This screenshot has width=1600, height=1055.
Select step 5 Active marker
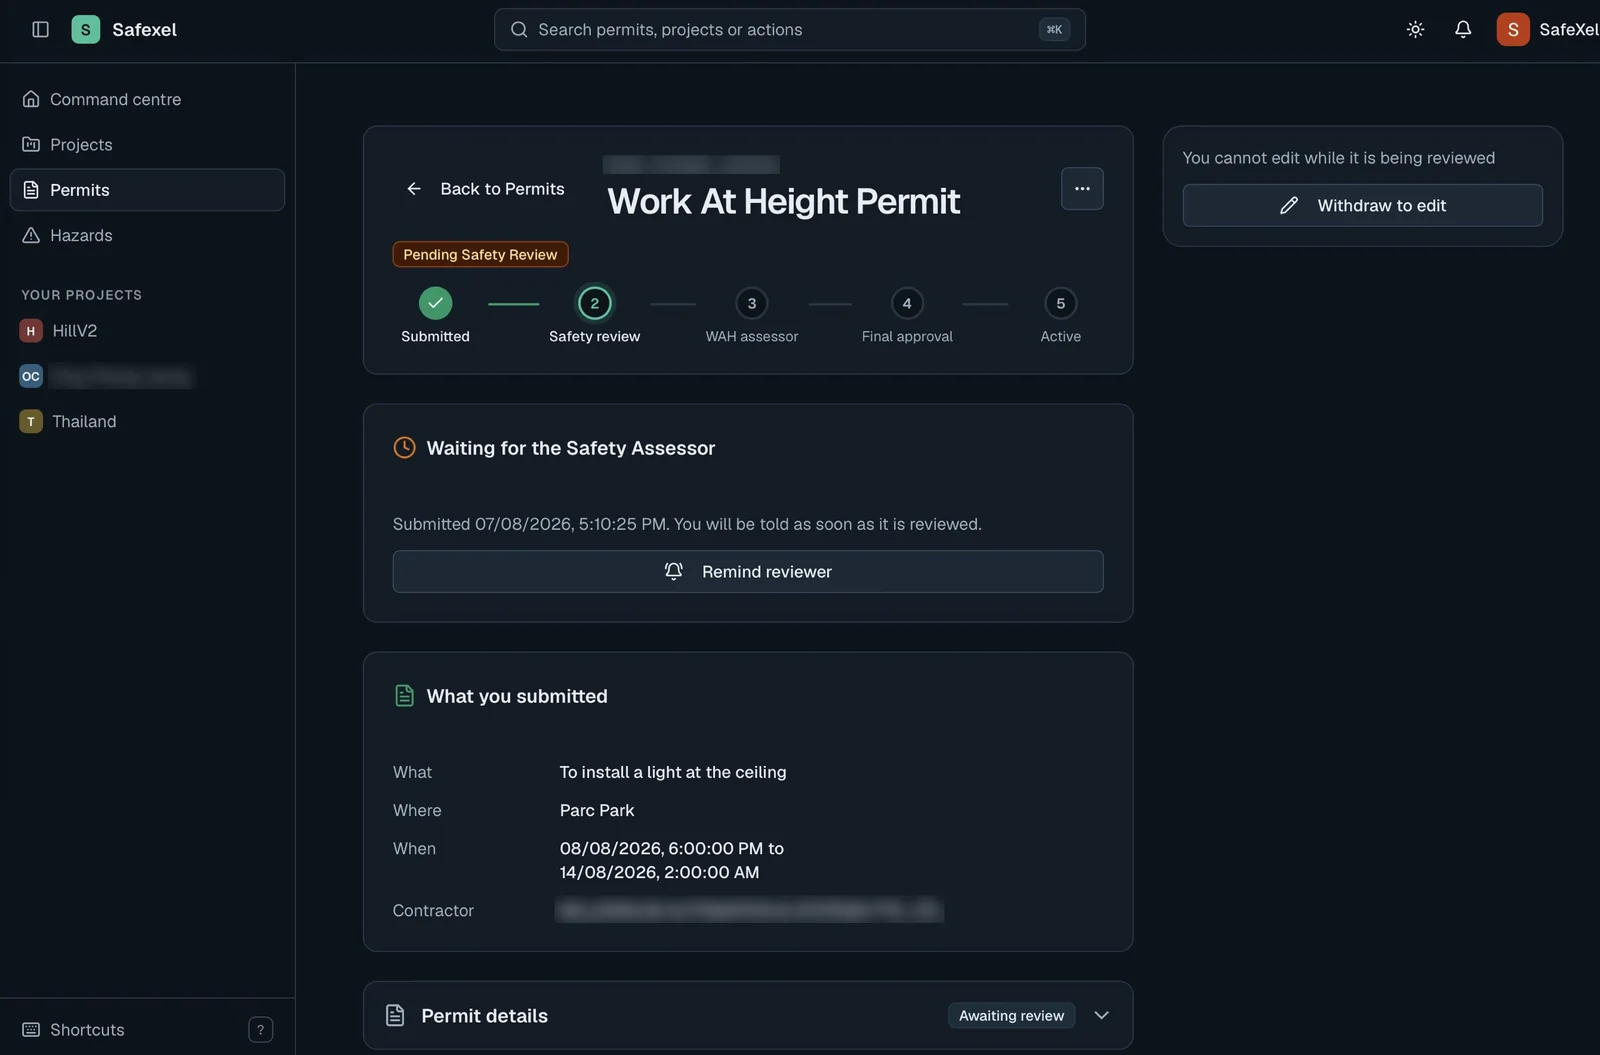pyautogui.click(x=1060, y=303)
